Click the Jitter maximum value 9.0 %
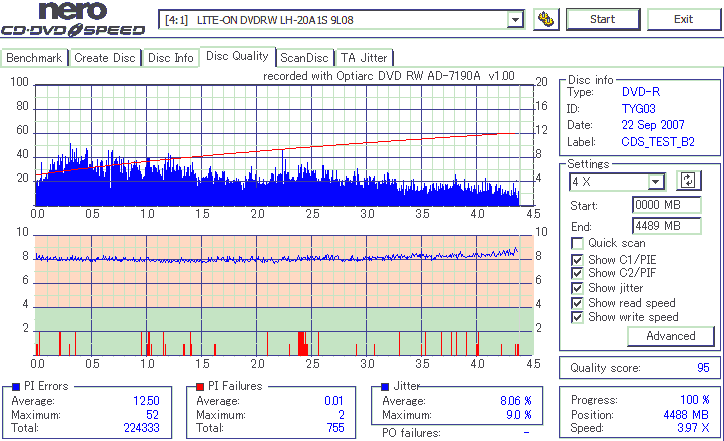 (519, 415)
